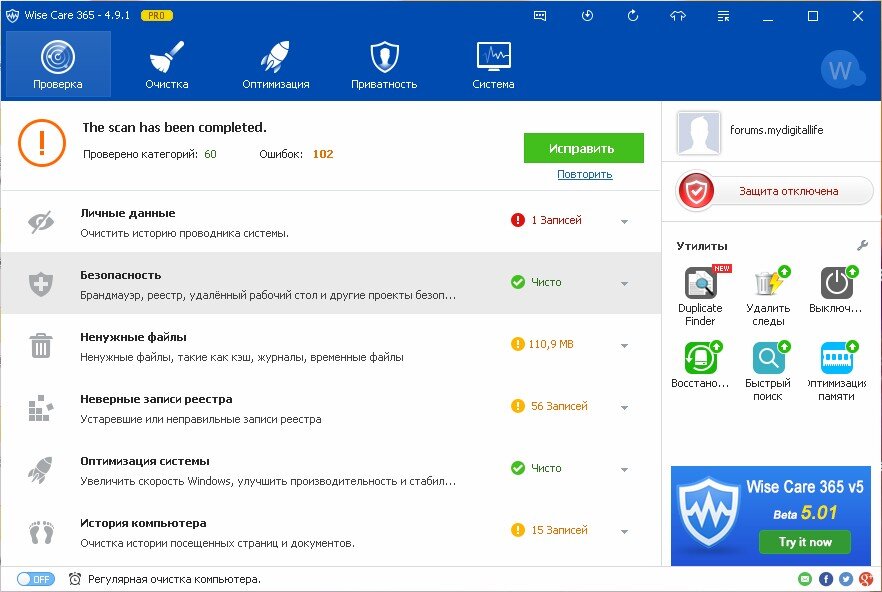Click the alarm clock icon in status bar
The height and width of the screenshot is (592, 882).
click(75, 578)
